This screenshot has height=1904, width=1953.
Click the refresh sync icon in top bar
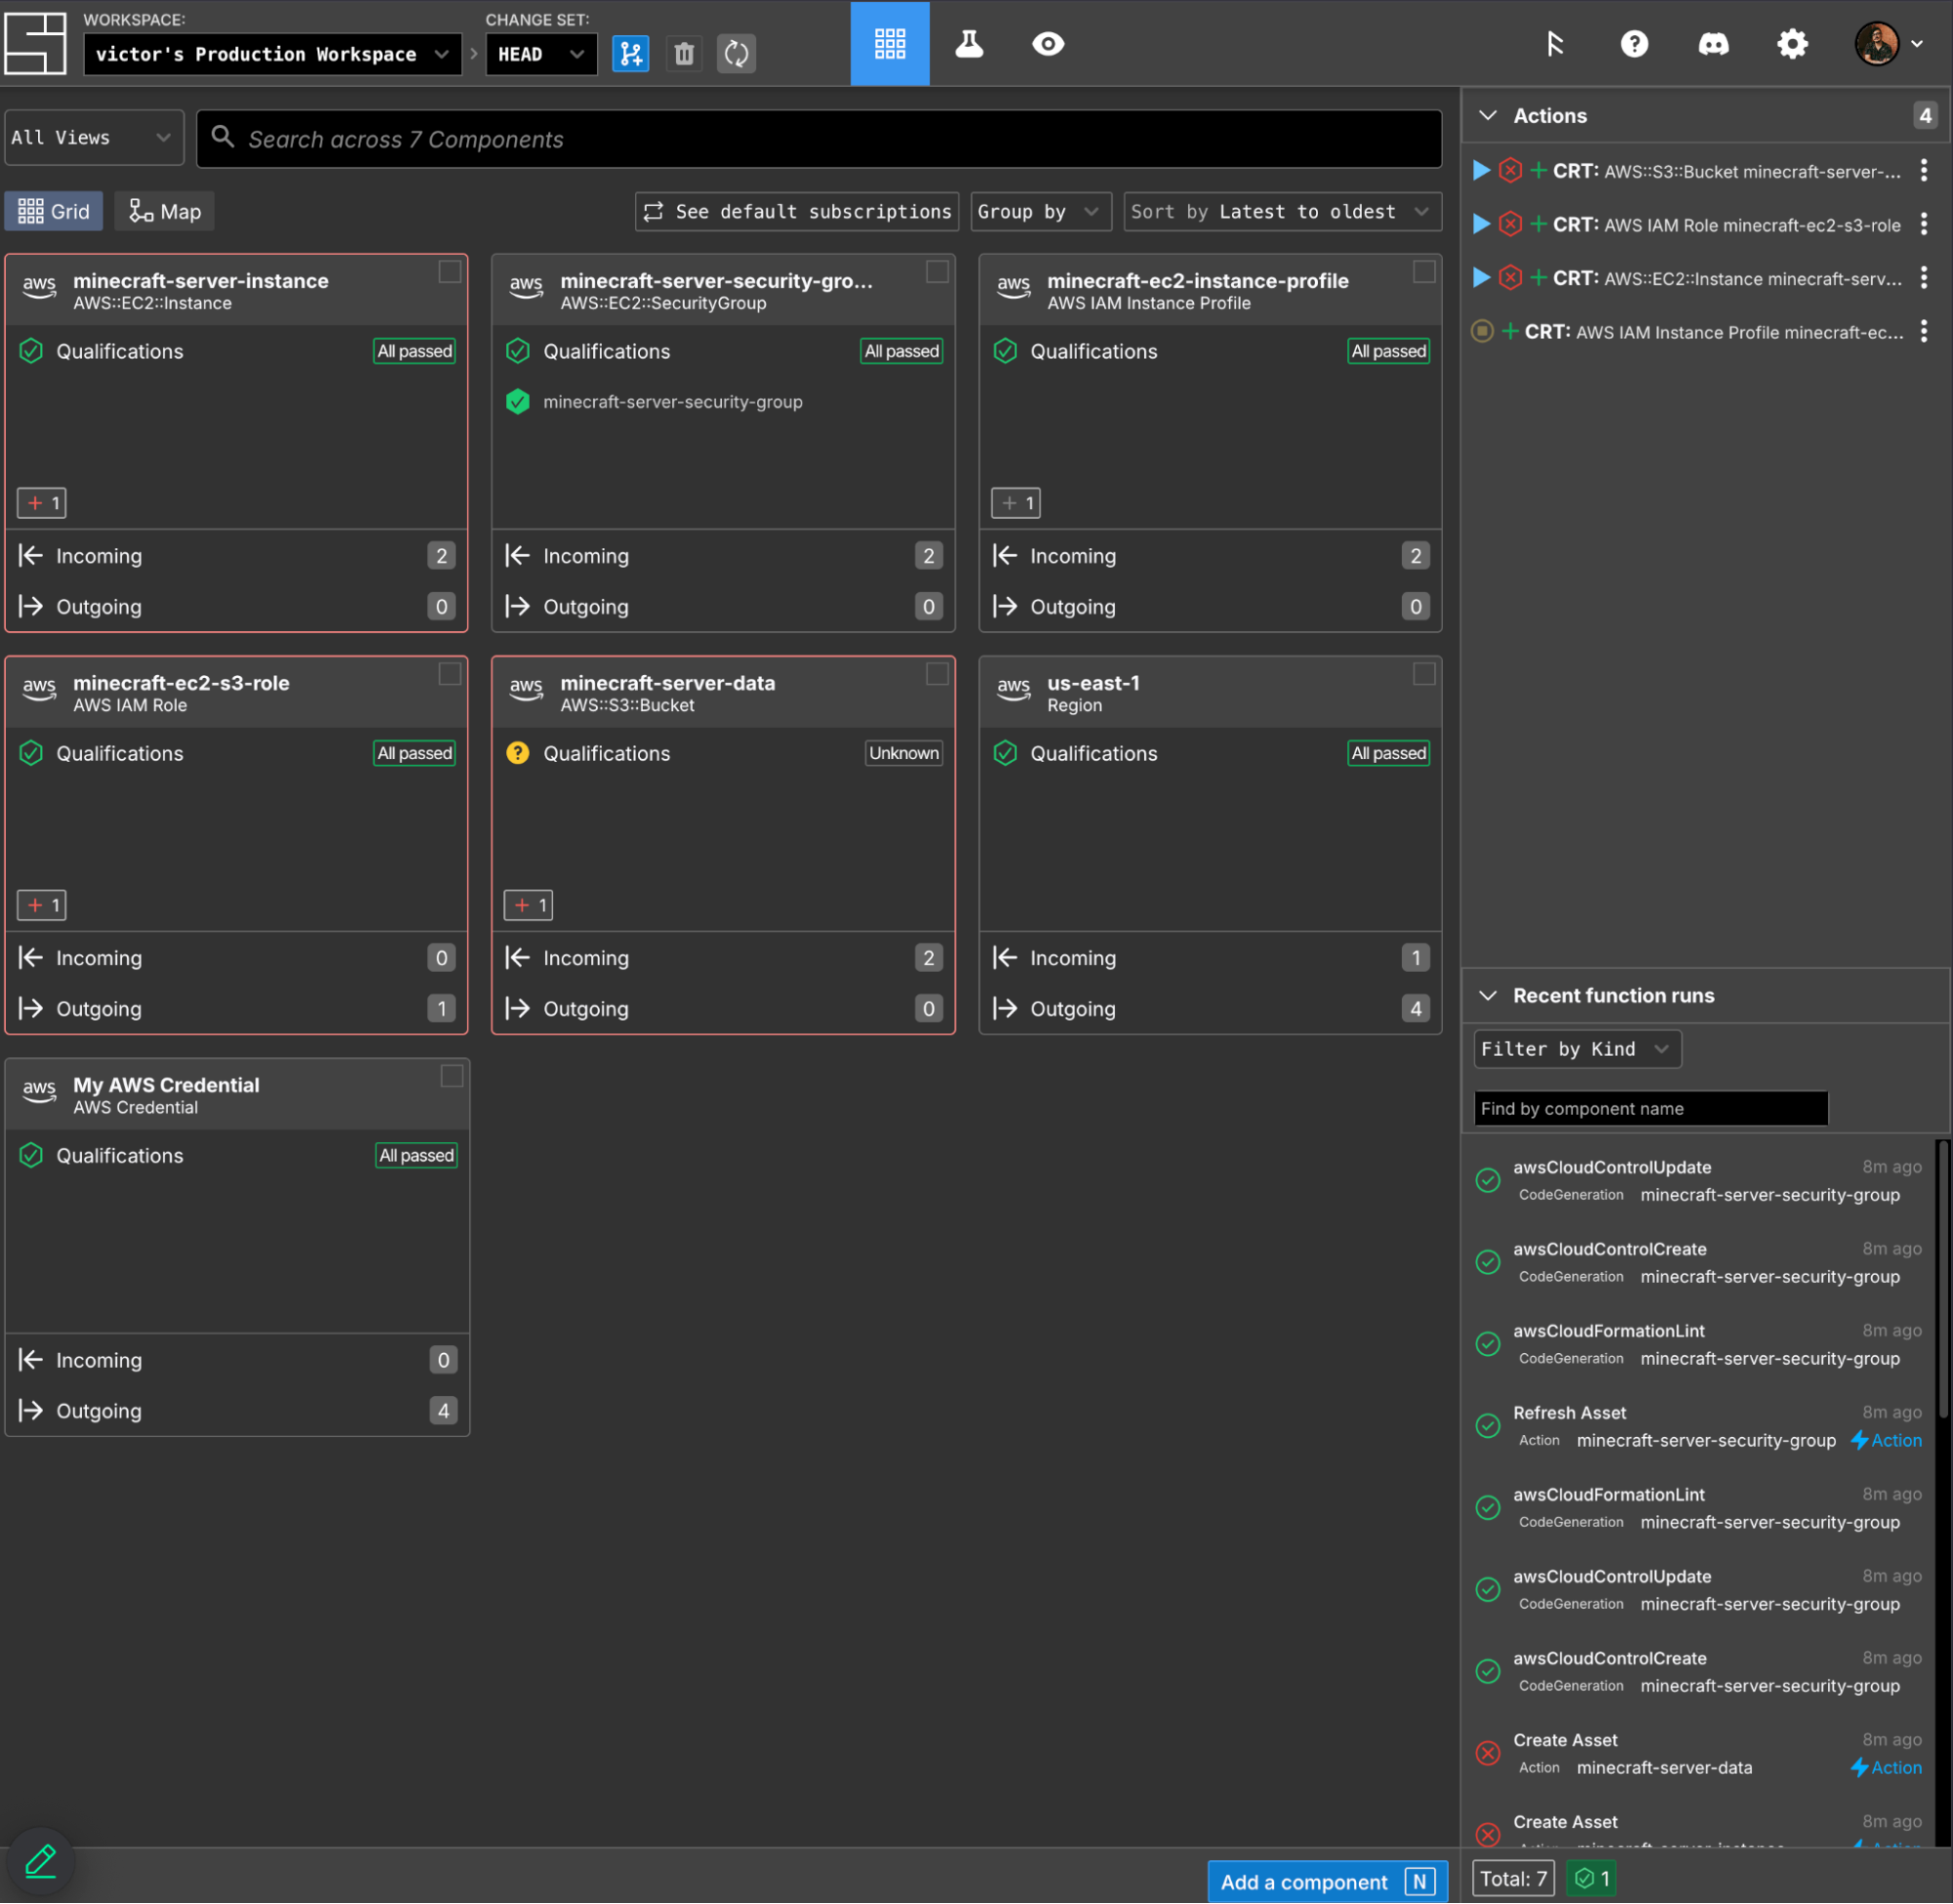tap(737, 53)
